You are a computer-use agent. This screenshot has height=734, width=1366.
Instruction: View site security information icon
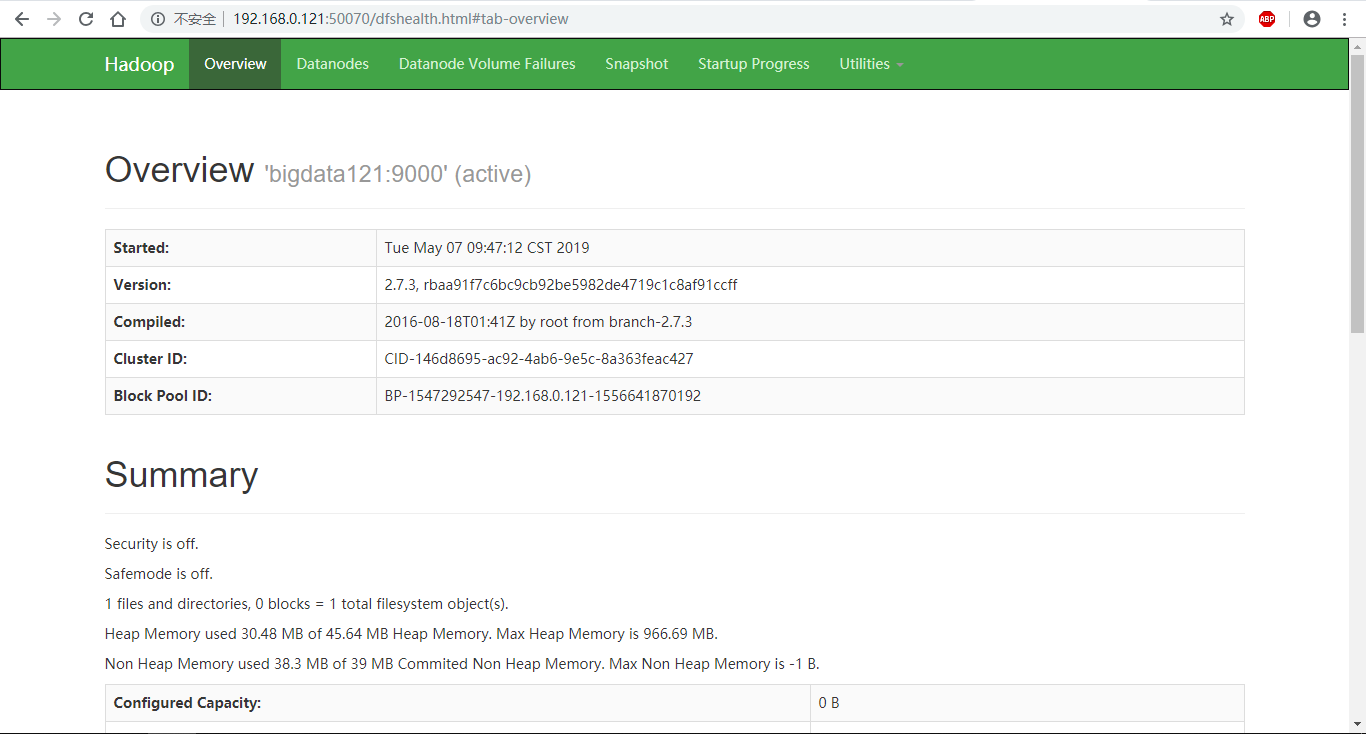(x=157, y=19)
